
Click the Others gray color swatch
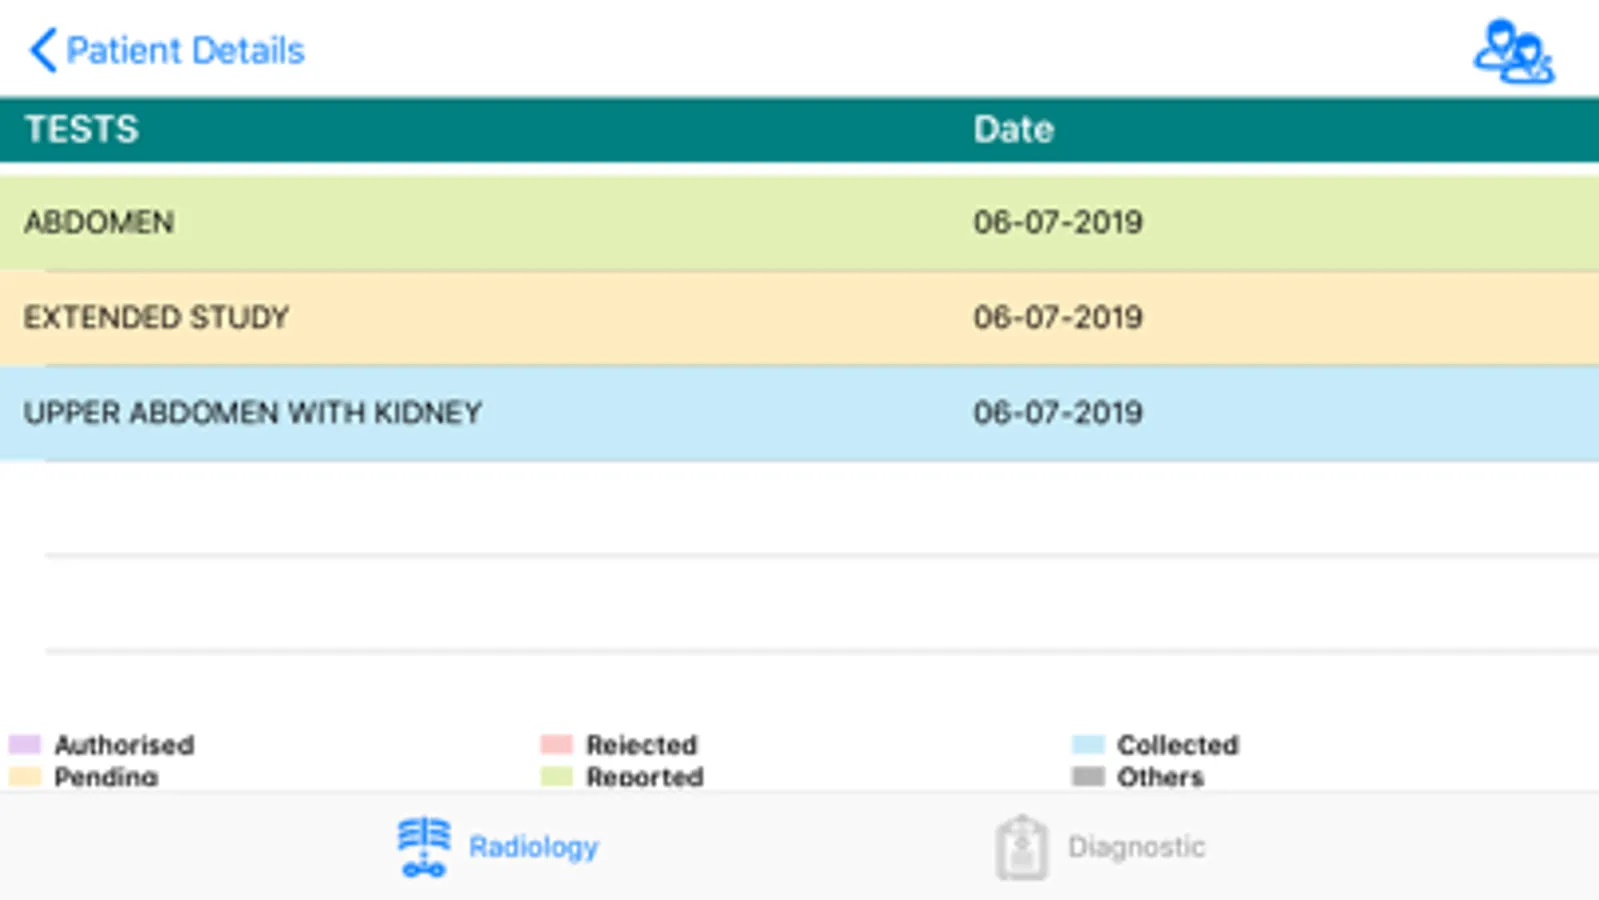1088,776
